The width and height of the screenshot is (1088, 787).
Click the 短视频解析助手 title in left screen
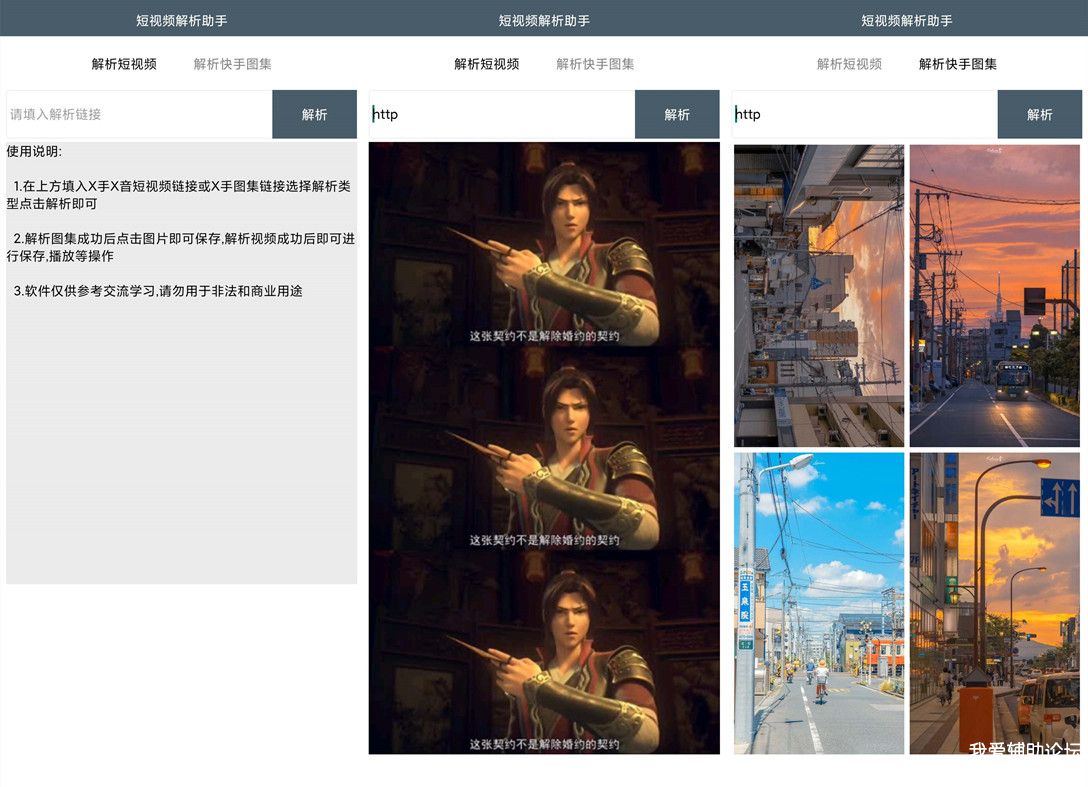coord(181,21)
